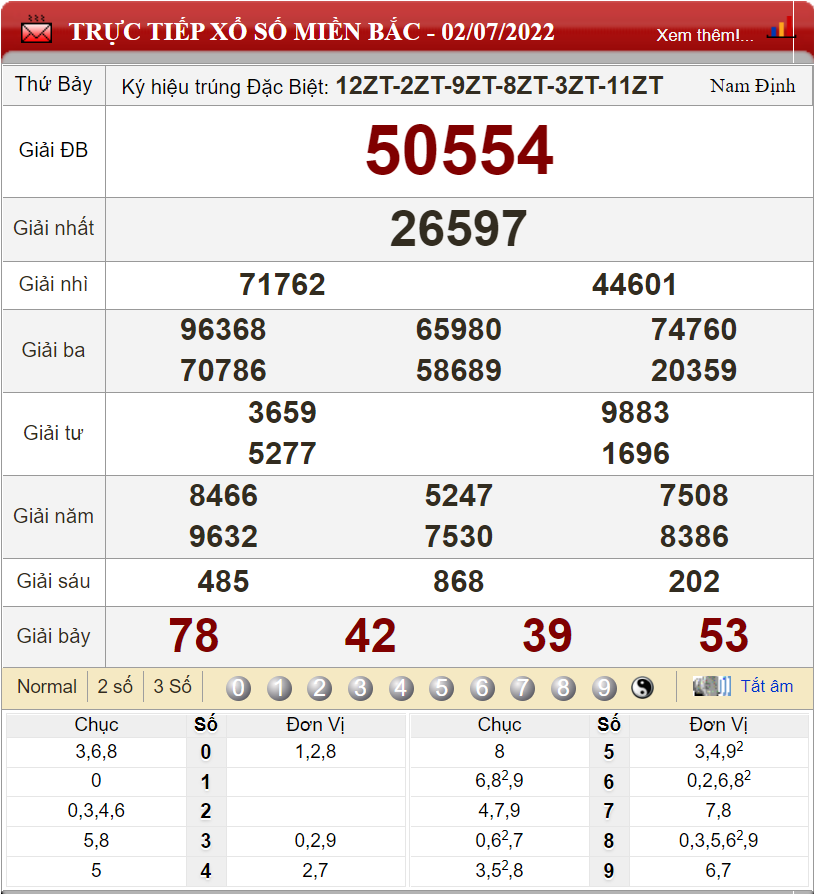Click fifth prize number 9632
This screenshot has width=817, height=894.
223,537
